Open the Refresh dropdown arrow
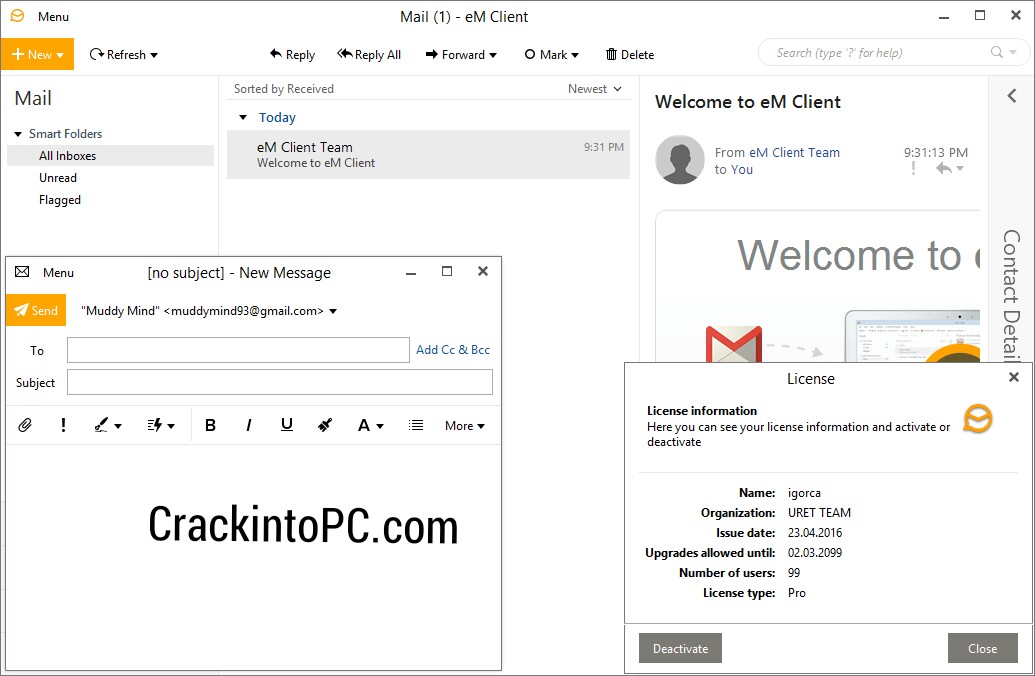Viewport: 1035px width, 676px height. pyautogui.click(x=154, y=55)
